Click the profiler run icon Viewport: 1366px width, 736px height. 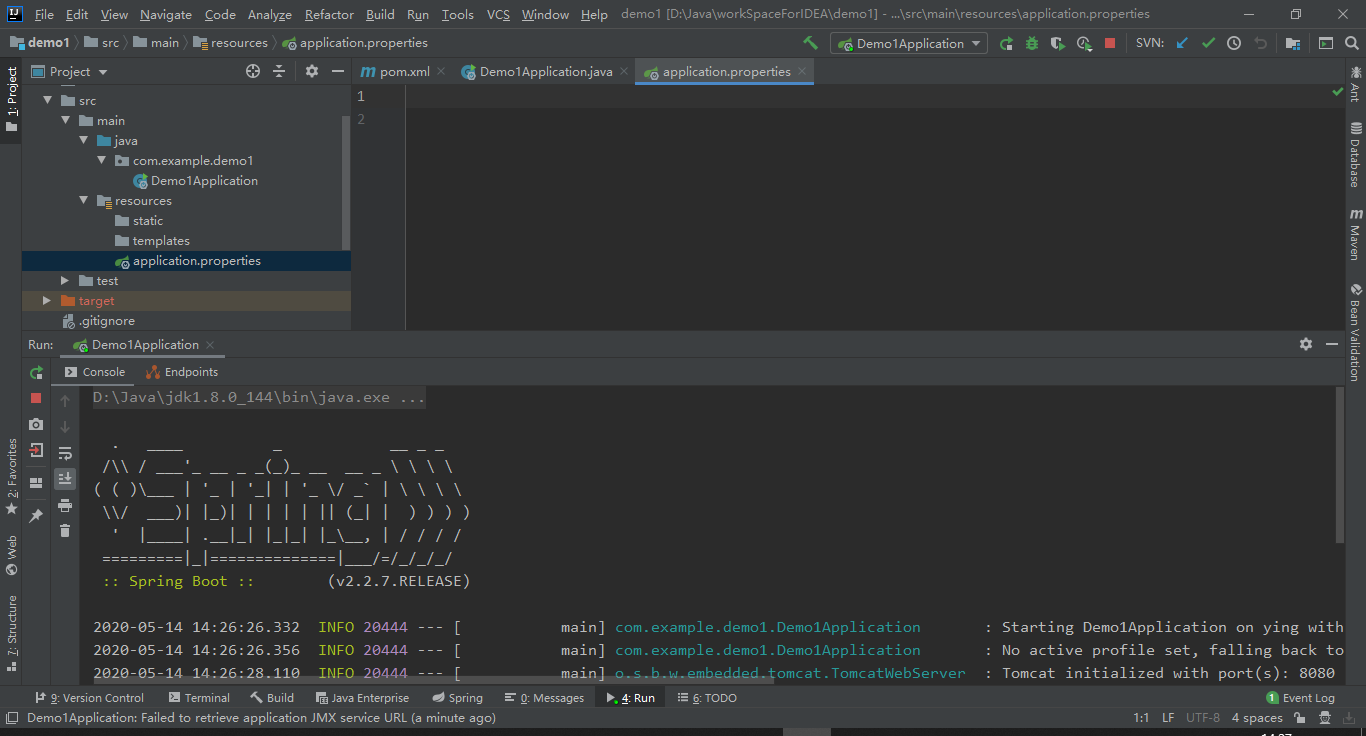[1084, 43]
